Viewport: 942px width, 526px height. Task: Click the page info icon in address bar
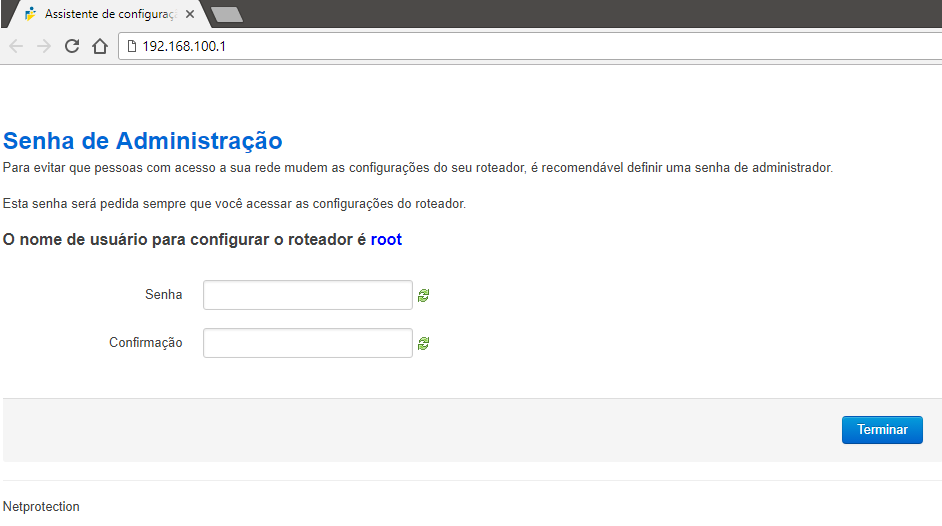pyautogui.click(x=132, y=46)
